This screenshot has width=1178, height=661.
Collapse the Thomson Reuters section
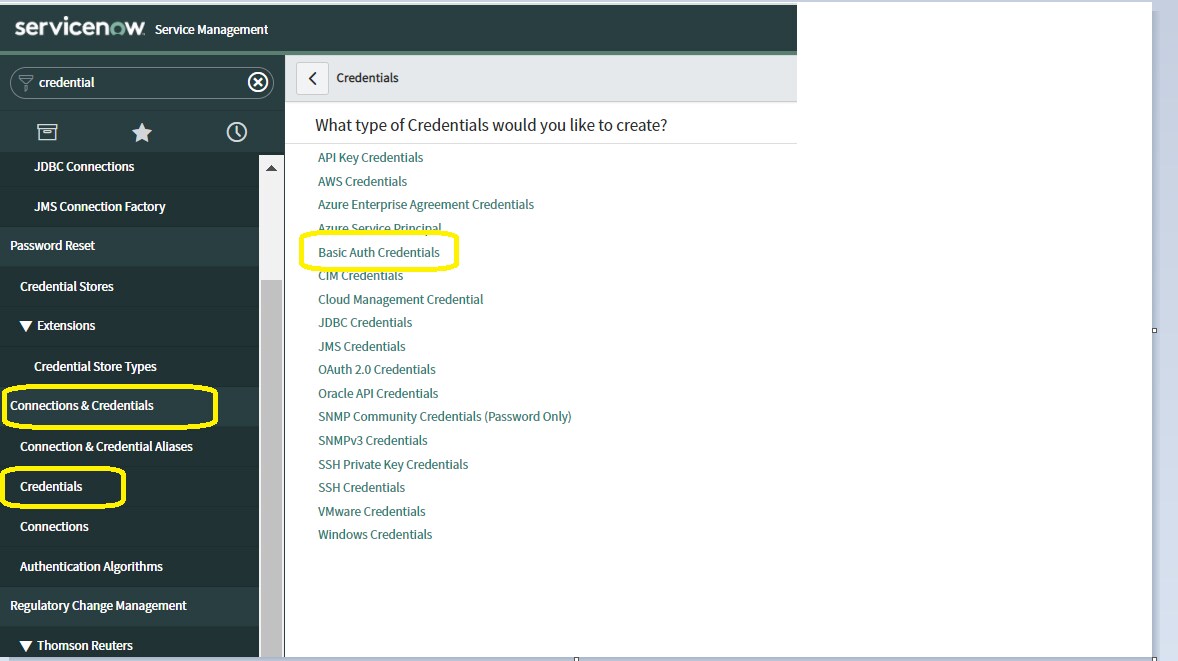click(x=26, y=646)
